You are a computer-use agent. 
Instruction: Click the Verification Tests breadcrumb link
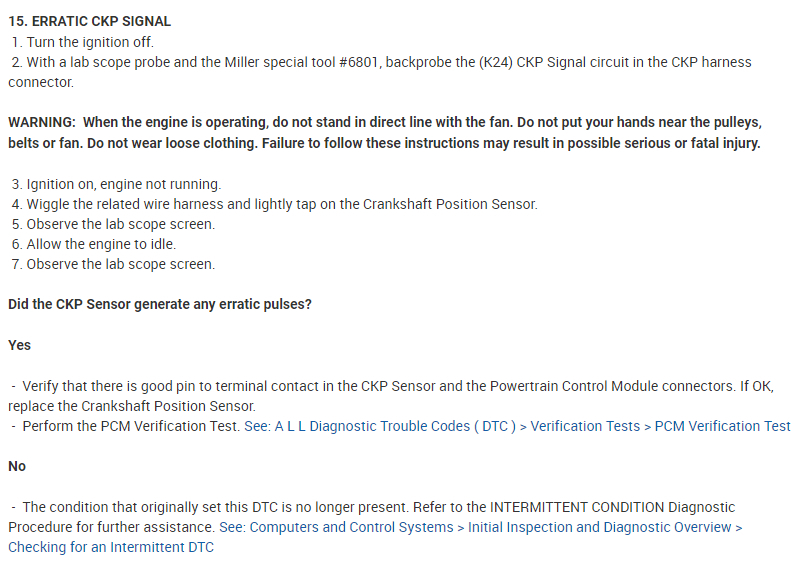[x=585, y=426]
